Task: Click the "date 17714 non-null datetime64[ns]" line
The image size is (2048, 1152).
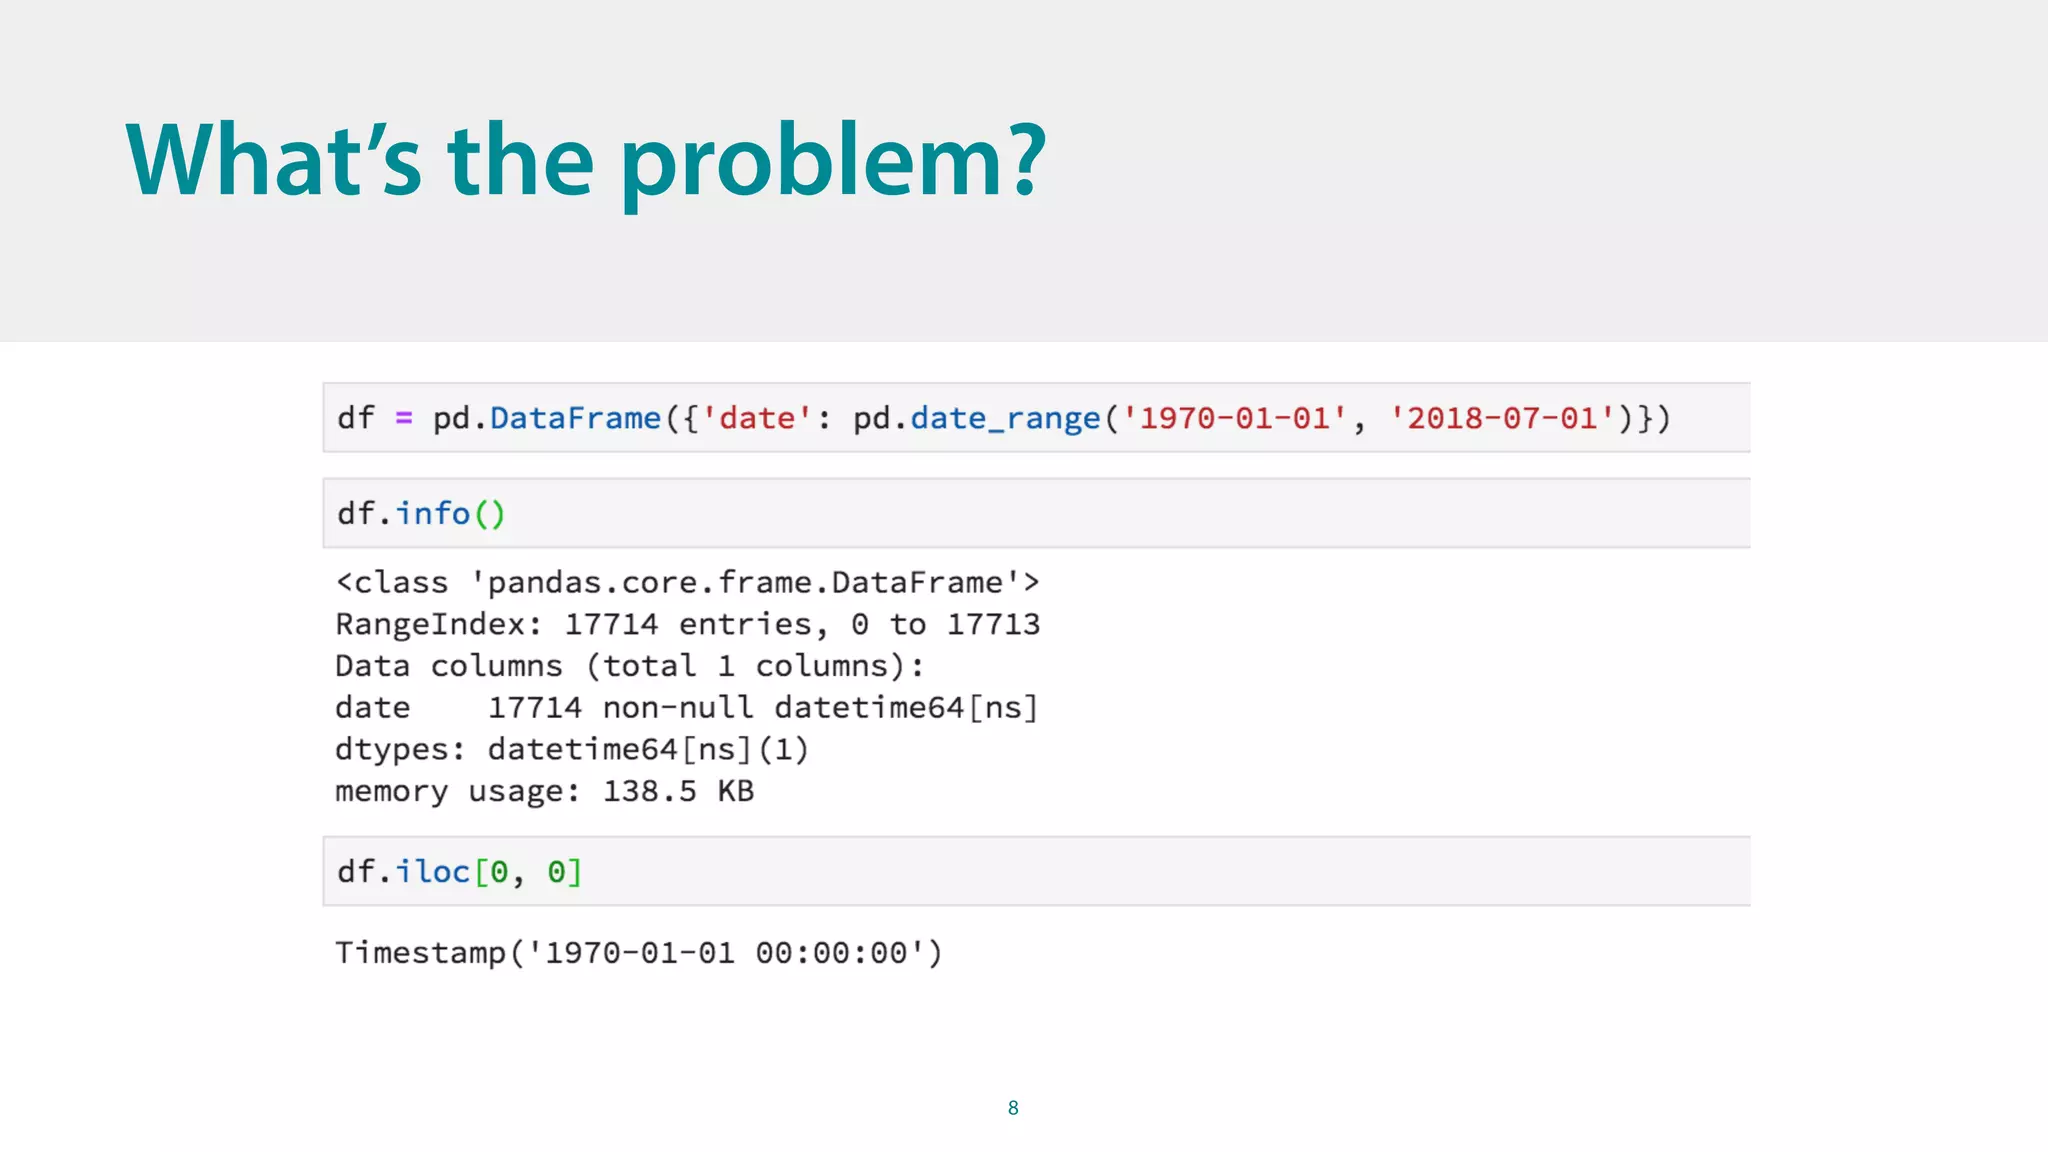Action: click(x=687, y=708)
